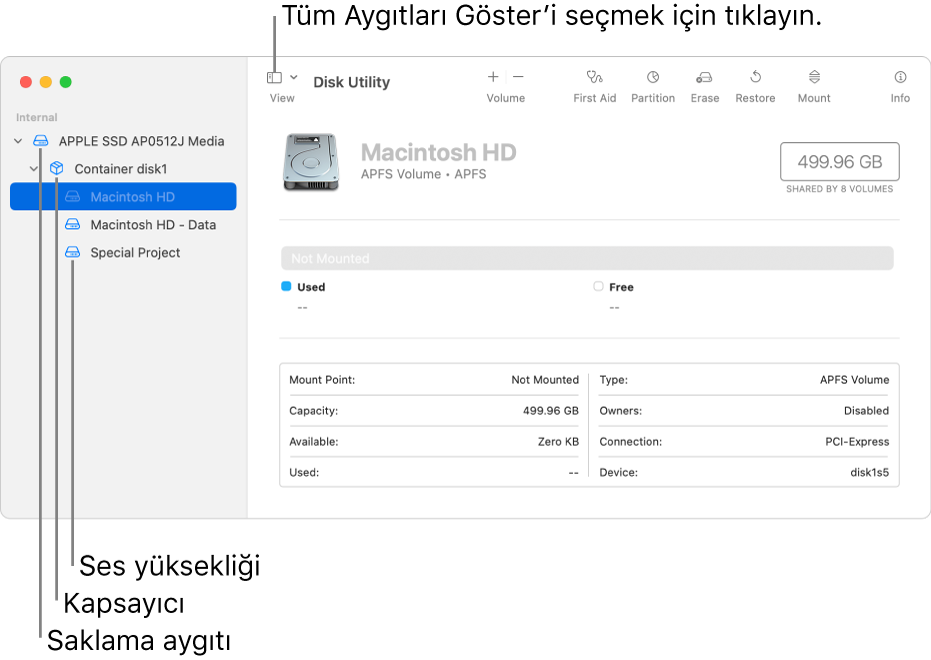
Task: Click the red close window button
Action: pyautogui.click(x=26, y=82)
